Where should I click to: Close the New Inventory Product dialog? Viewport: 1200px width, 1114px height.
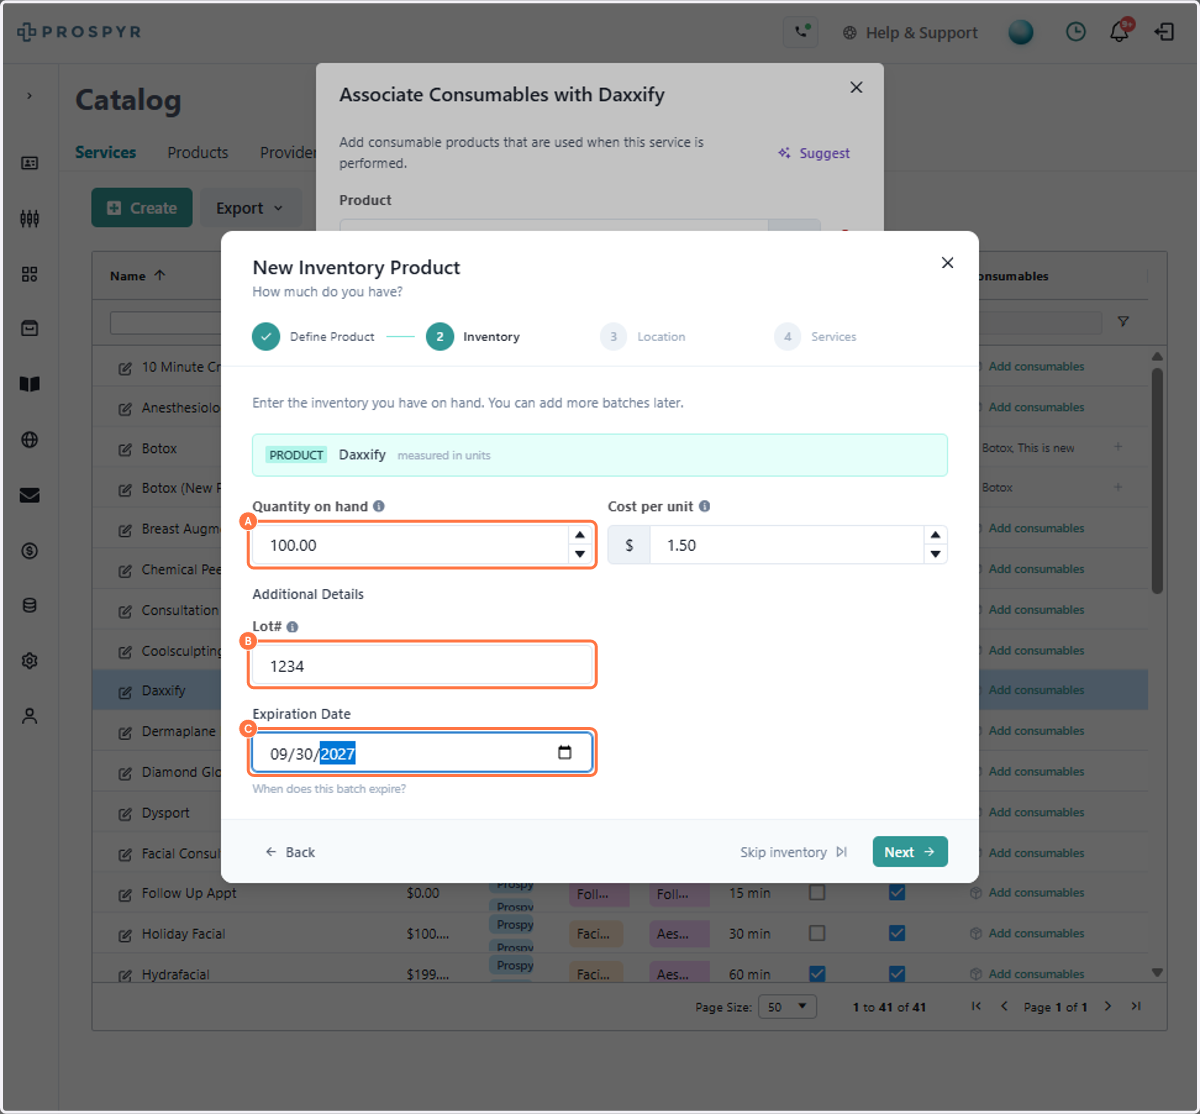tap(947, 263)
